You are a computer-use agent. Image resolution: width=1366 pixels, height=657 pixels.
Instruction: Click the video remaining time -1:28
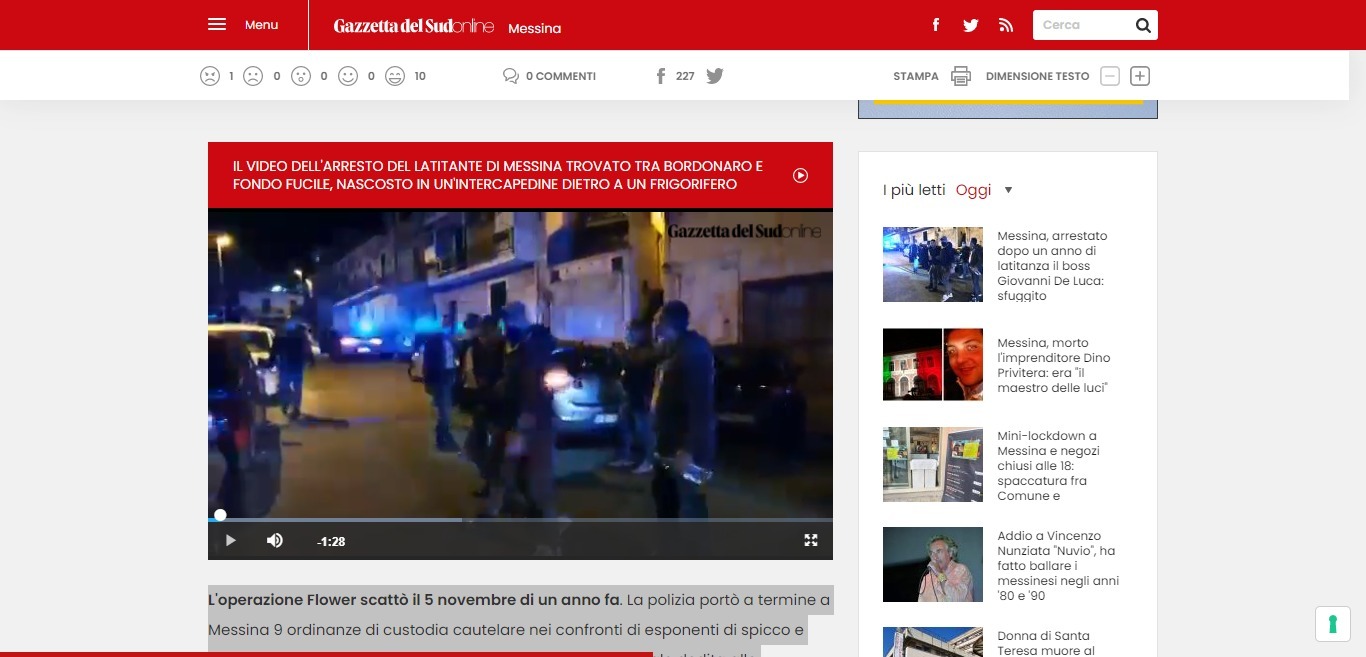coord(331,541)
